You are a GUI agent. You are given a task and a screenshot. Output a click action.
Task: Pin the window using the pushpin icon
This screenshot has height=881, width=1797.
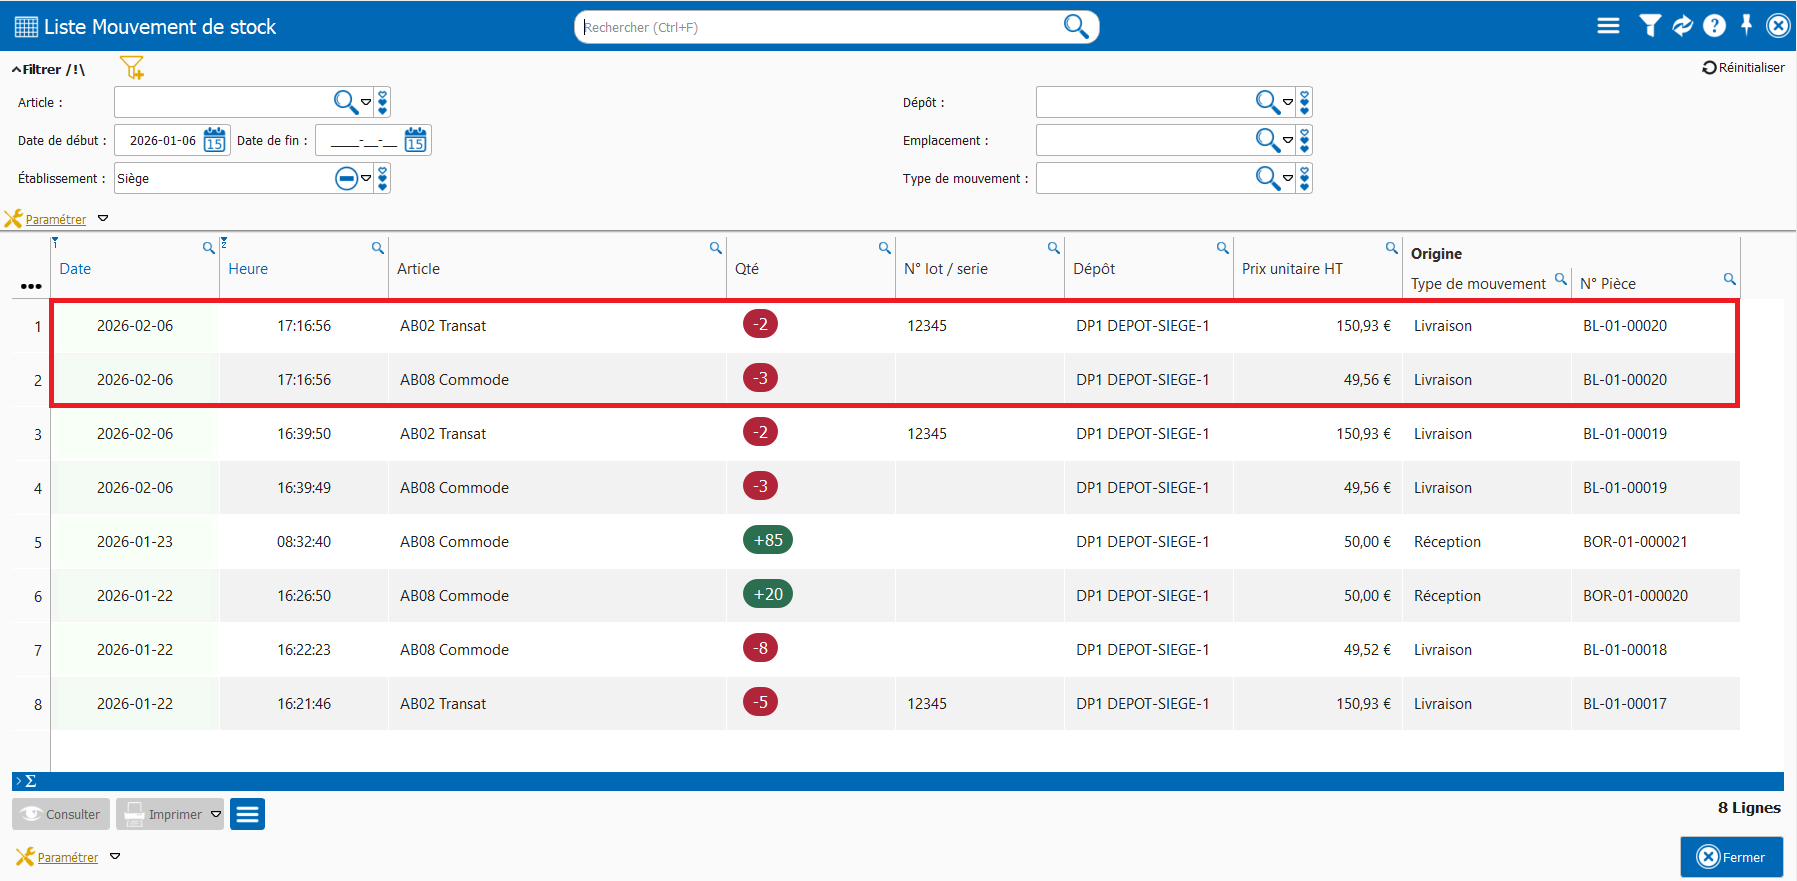tap(1746, 26)
